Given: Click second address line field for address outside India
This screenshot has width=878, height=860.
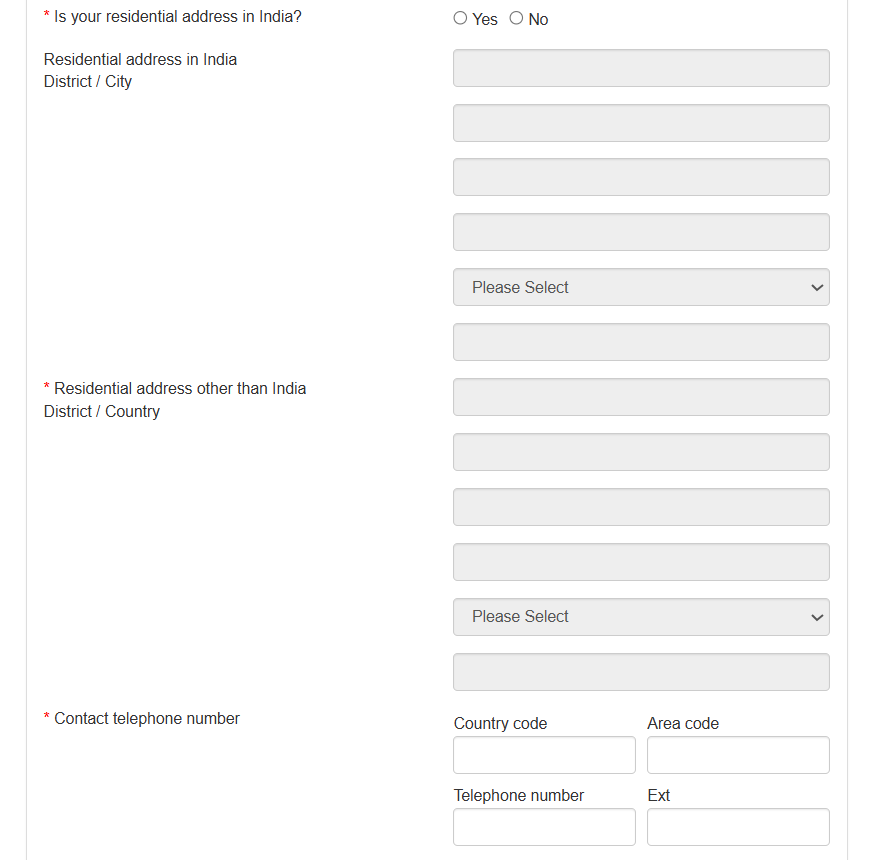Looking at the screenshot, I should click(x=641, y=452).
